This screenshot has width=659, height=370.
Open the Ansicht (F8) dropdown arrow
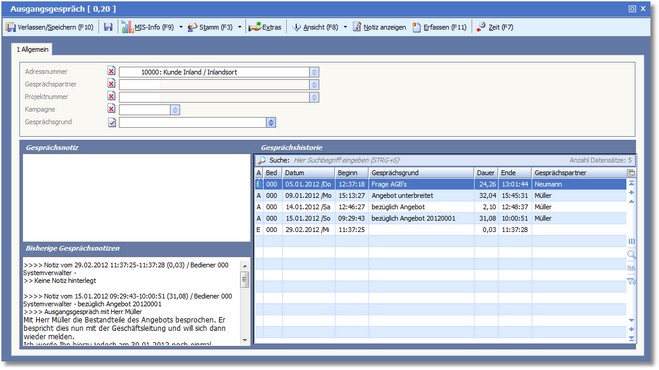[x=345, y=27]
